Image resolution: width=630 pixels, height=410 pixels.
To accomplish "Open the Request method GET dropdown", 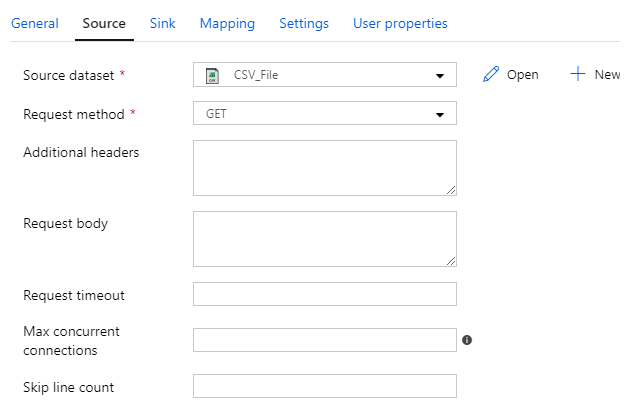I will coord(324,114).
